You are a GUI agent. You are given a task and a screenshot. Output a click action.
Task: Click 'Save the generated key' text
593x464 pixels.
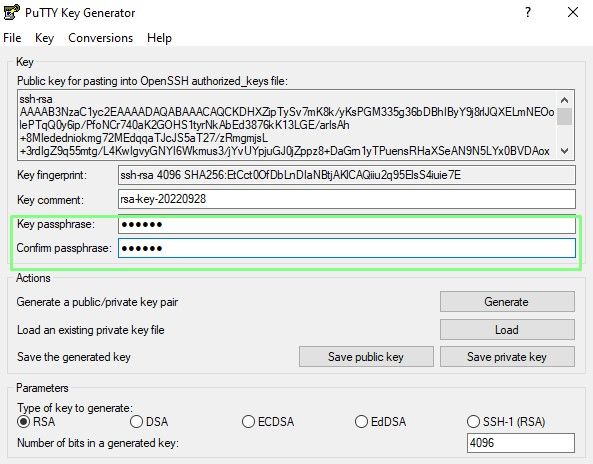pyautogui.click(x=74, y=357)
